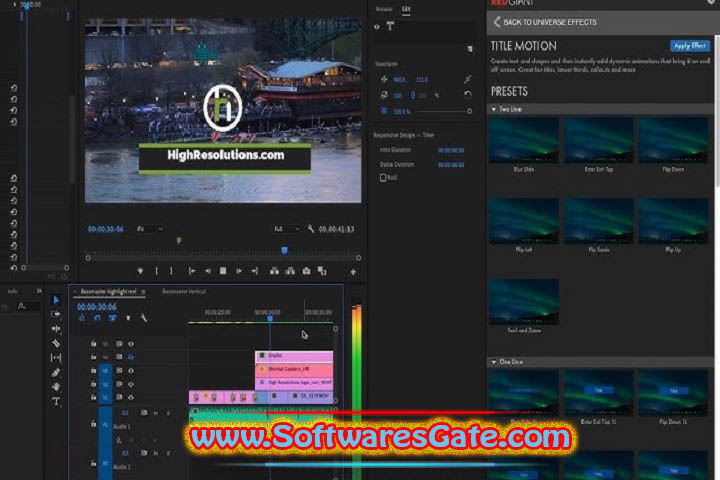Switch to the Browse tab
Screen dimensions: 720x480
[x=384, y=9]
